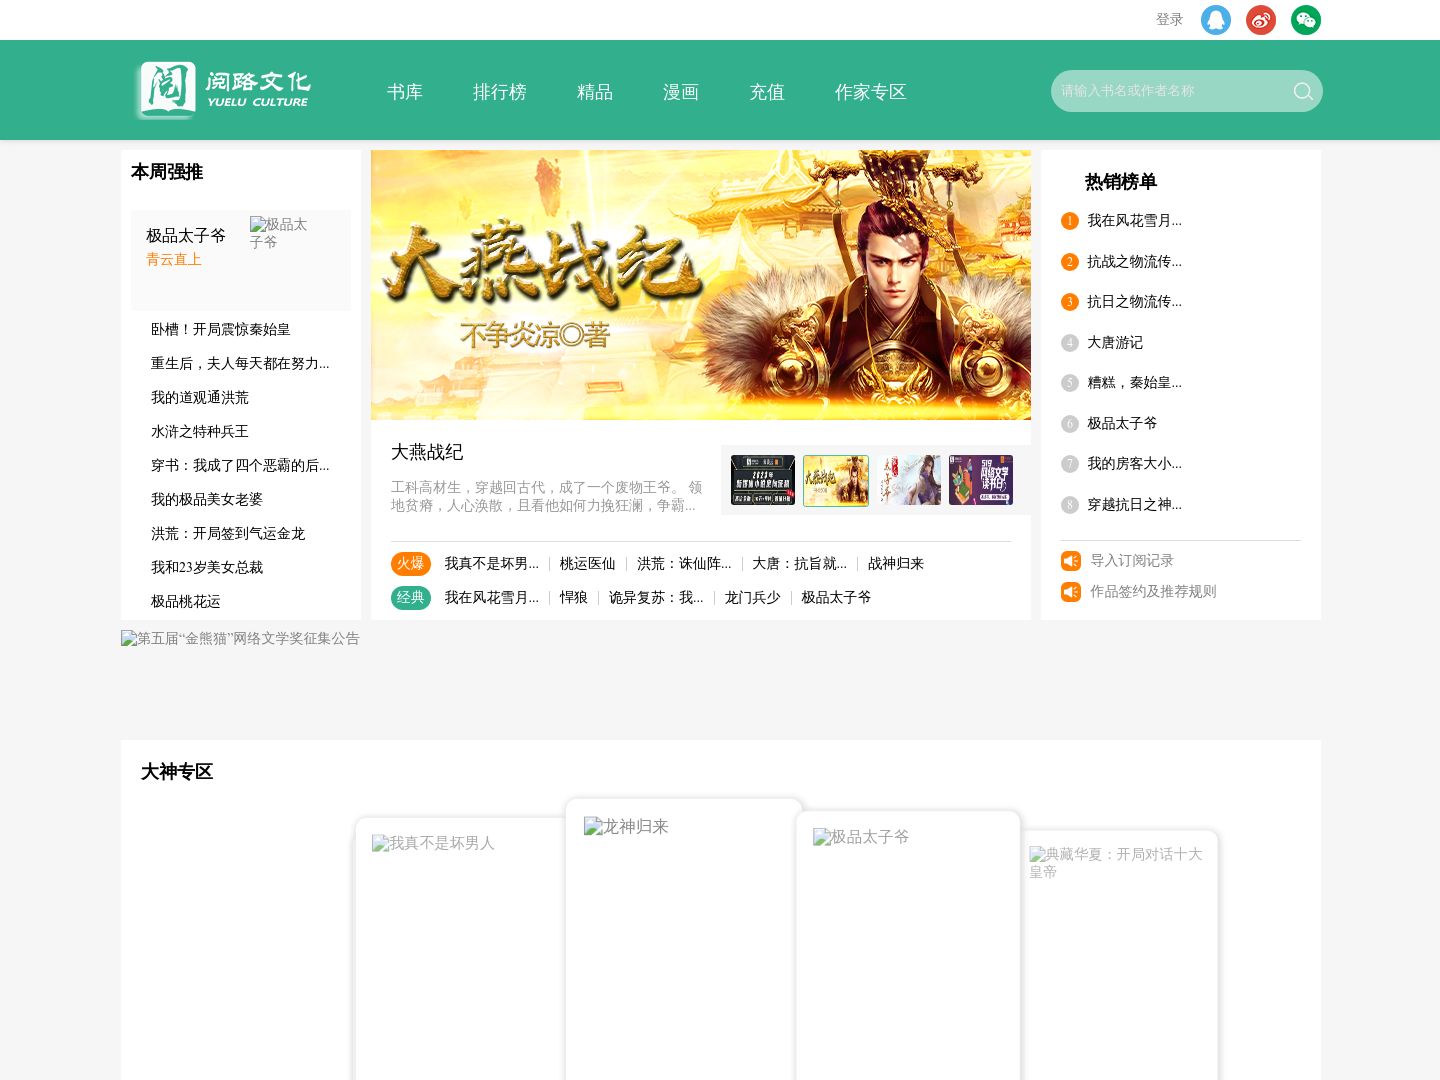Screen dimensions: 1440x1080
Task: Open 我的极品美女老婆
Action: [x=207, y=499]
